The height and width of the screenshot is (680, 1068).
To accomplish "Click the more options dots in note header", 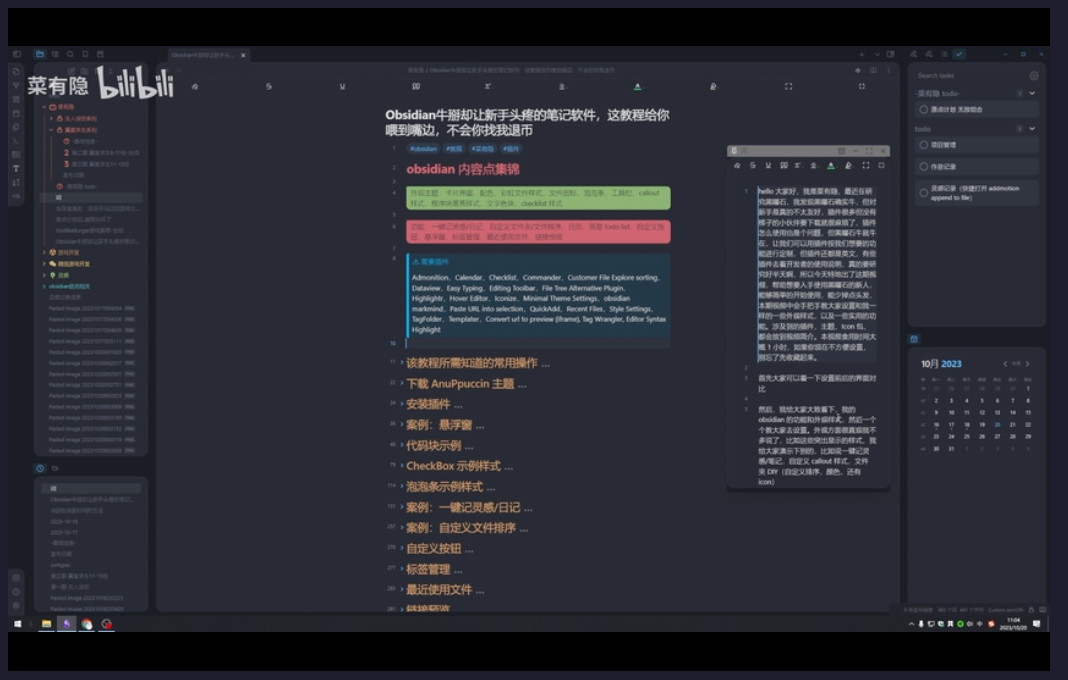I will pyautogui.click(x=888, y=70).
